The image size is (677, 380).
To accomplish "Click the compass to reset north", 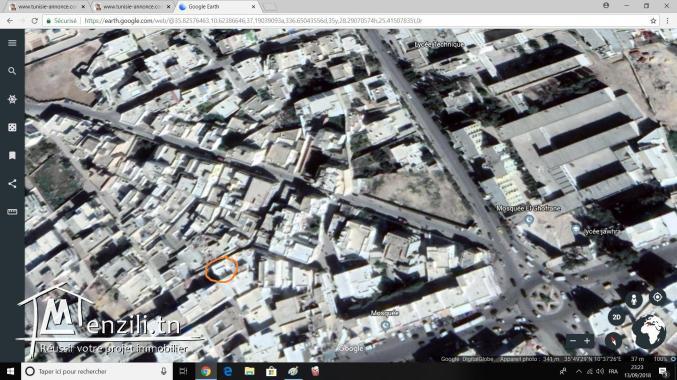I will [613, 341].
